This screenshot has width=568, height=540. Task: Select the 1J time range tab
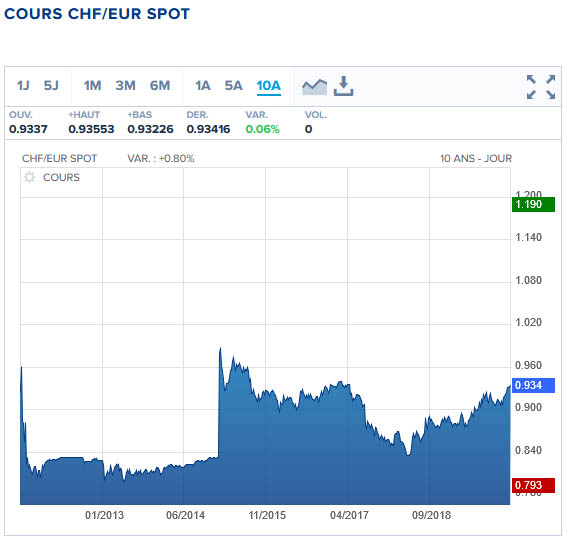[23, 86]
